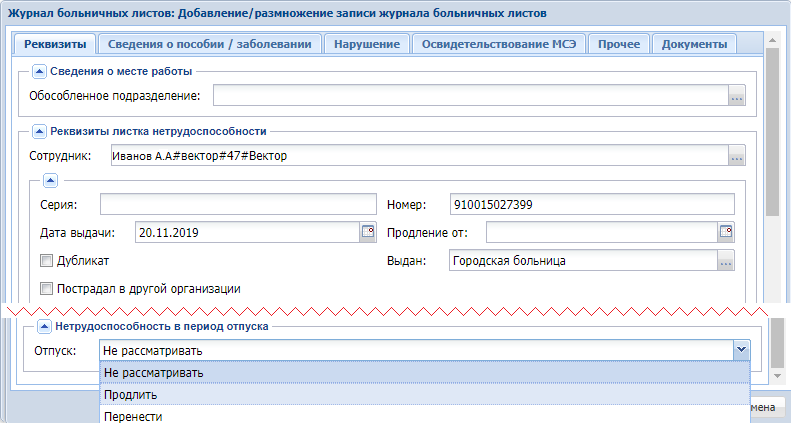Viewport: 791px width, 423px height.
Task: Open lookup for Обособленное подразделение field
Action: 738,96
